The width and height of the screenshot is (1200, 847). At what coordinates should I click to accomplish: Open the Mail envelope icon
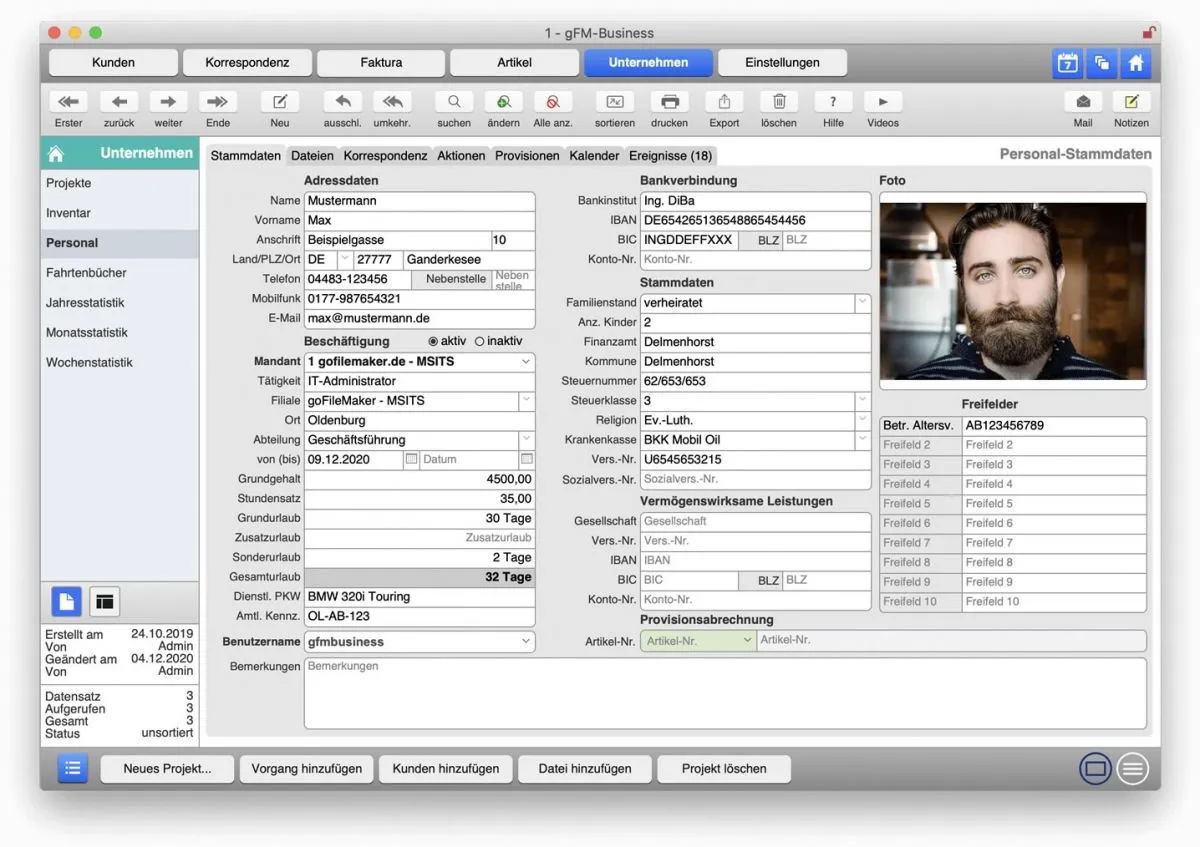point(1083,102)
